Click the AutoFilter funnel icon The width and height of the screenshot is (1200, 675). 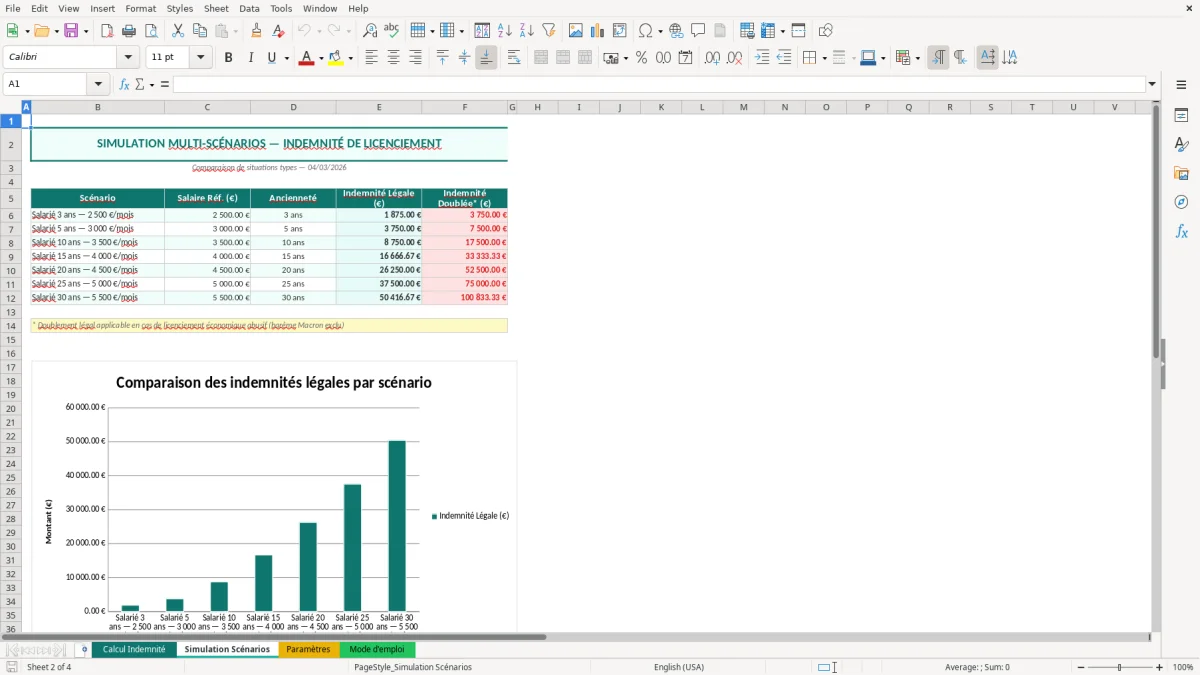[549, 31]
